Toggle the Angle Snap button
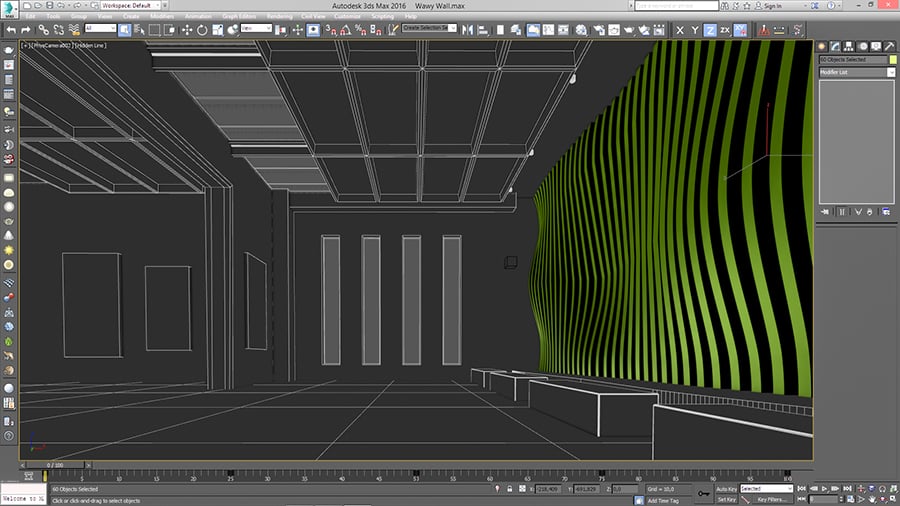 tap(346, 30)
